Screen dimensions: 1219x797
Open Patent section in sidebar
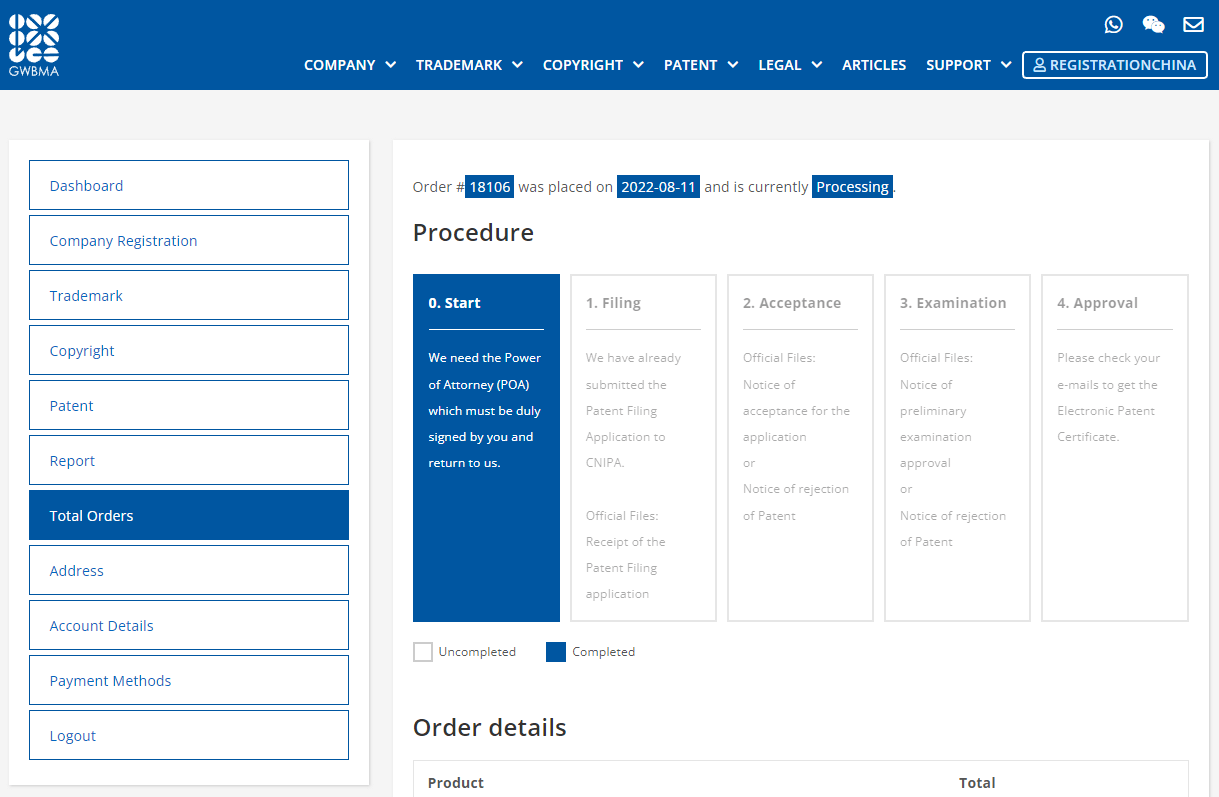(x=189, y=405)
